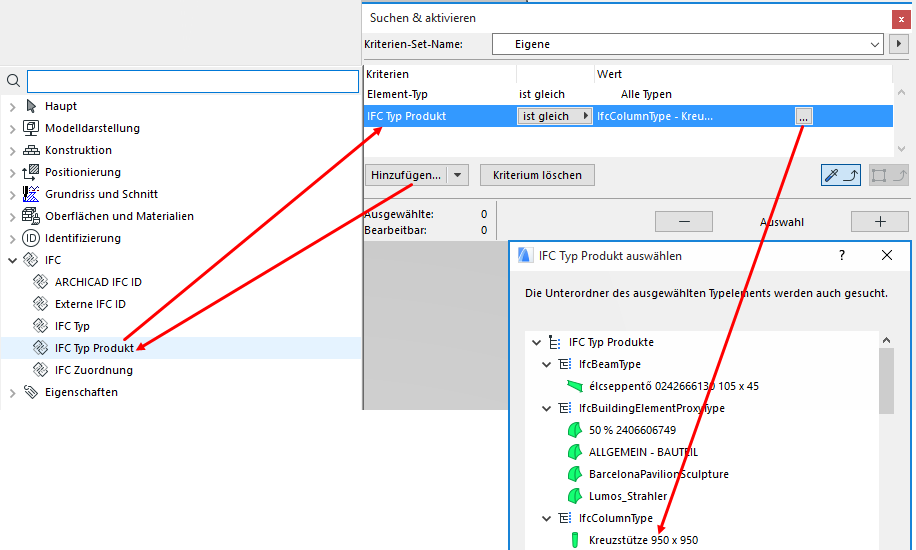
Task: Collapse the IfcBuildingElementProxyType node
Action: click(546, 409)
